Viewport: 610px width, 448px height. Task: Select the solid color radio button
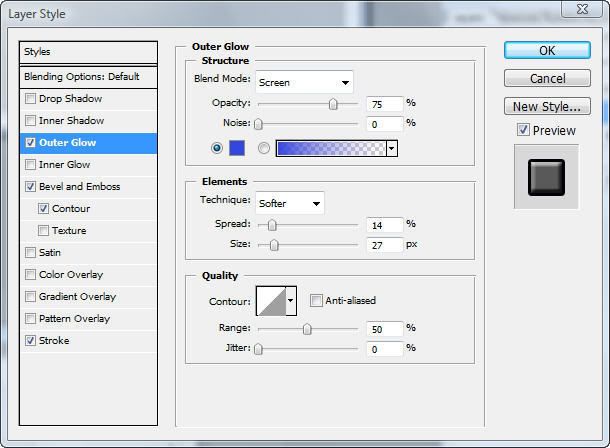point(217,148)
